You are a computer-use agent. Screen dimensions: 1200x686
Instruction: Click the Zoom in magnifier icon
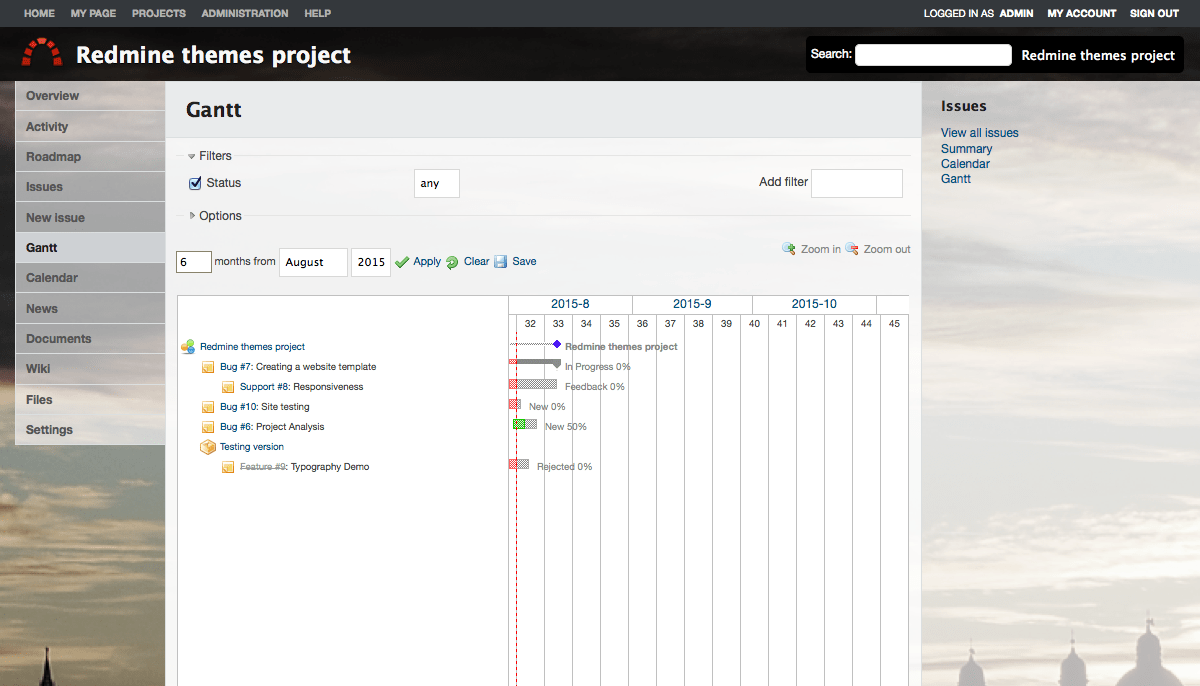point(789,249)
